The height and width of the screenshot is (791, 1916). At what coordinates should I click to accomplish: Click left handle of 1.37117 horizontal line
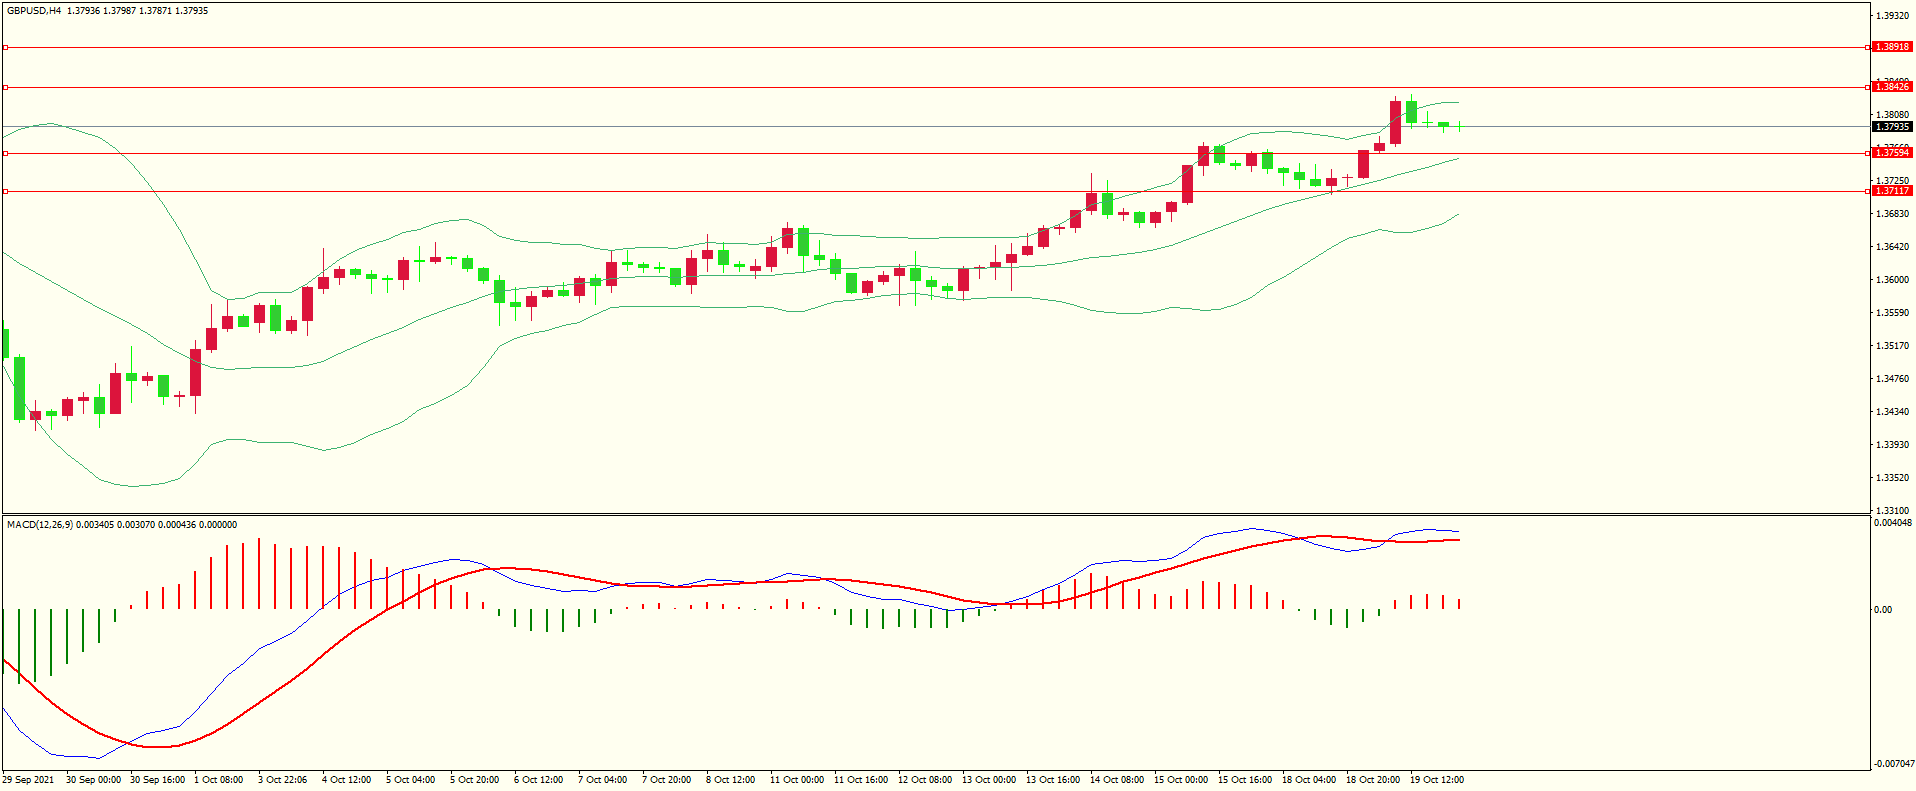point(5,191)
